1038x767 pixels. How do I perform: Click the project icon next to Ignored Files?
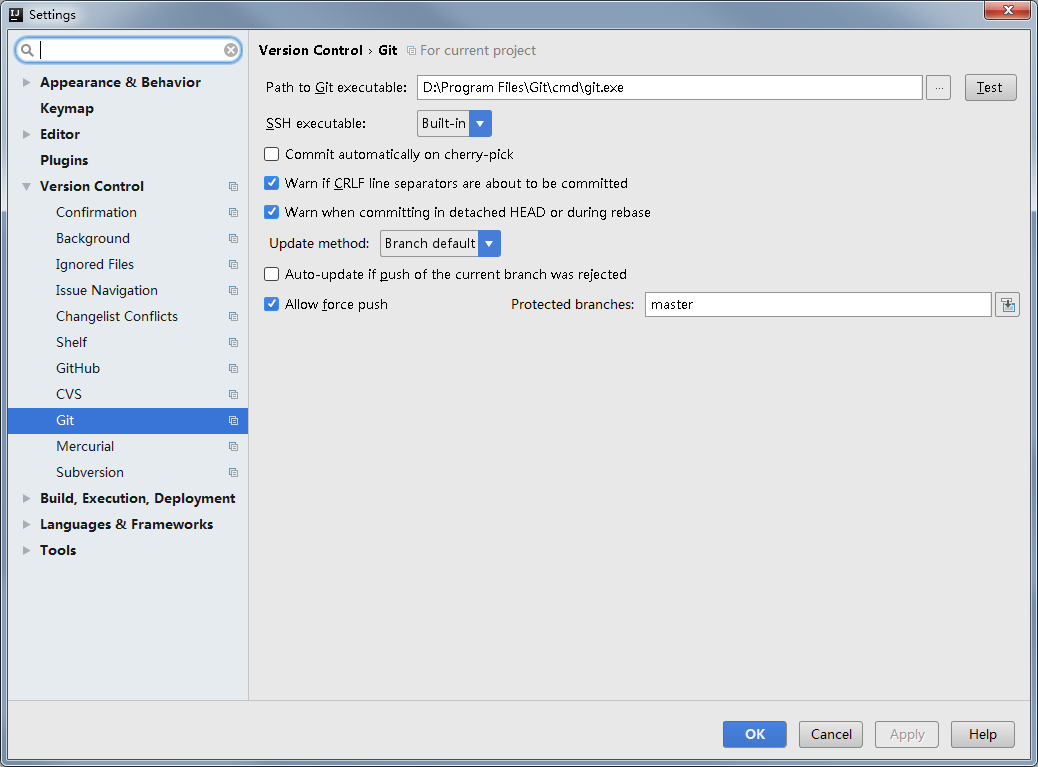233,265
